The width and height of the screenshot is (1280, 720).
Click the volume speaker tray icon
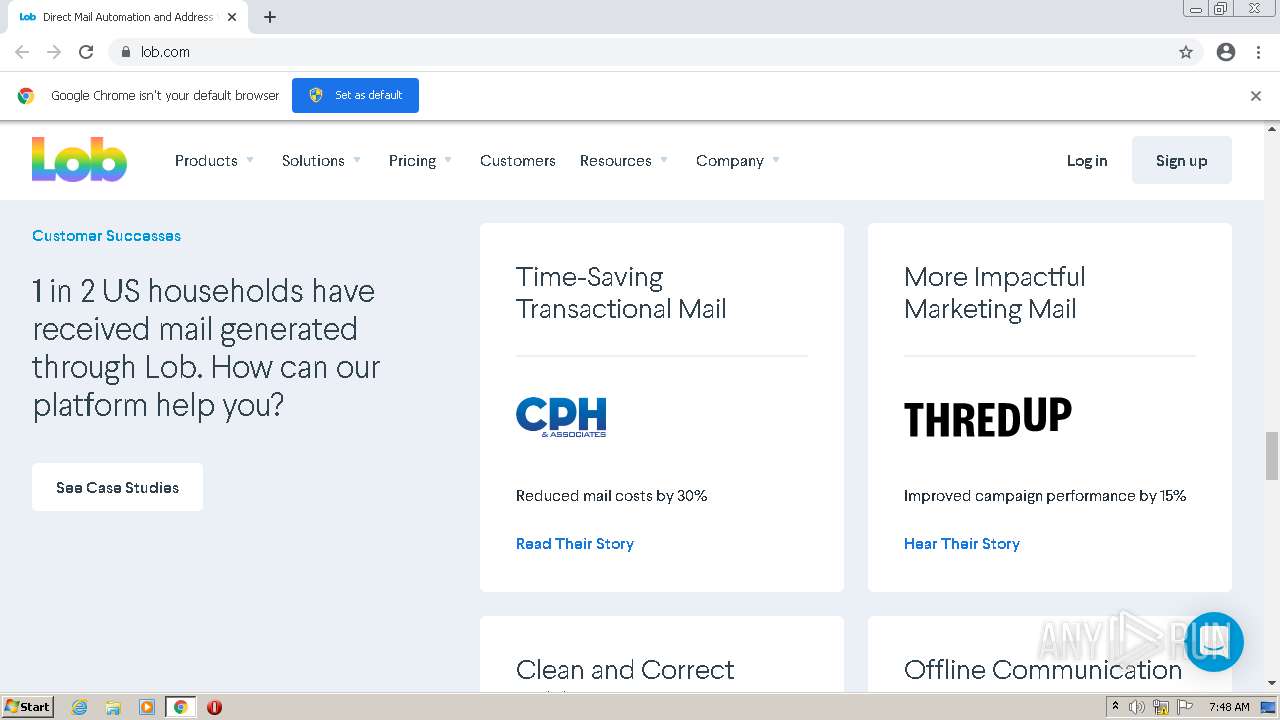pyautogui.click(x=1137, y=707)
